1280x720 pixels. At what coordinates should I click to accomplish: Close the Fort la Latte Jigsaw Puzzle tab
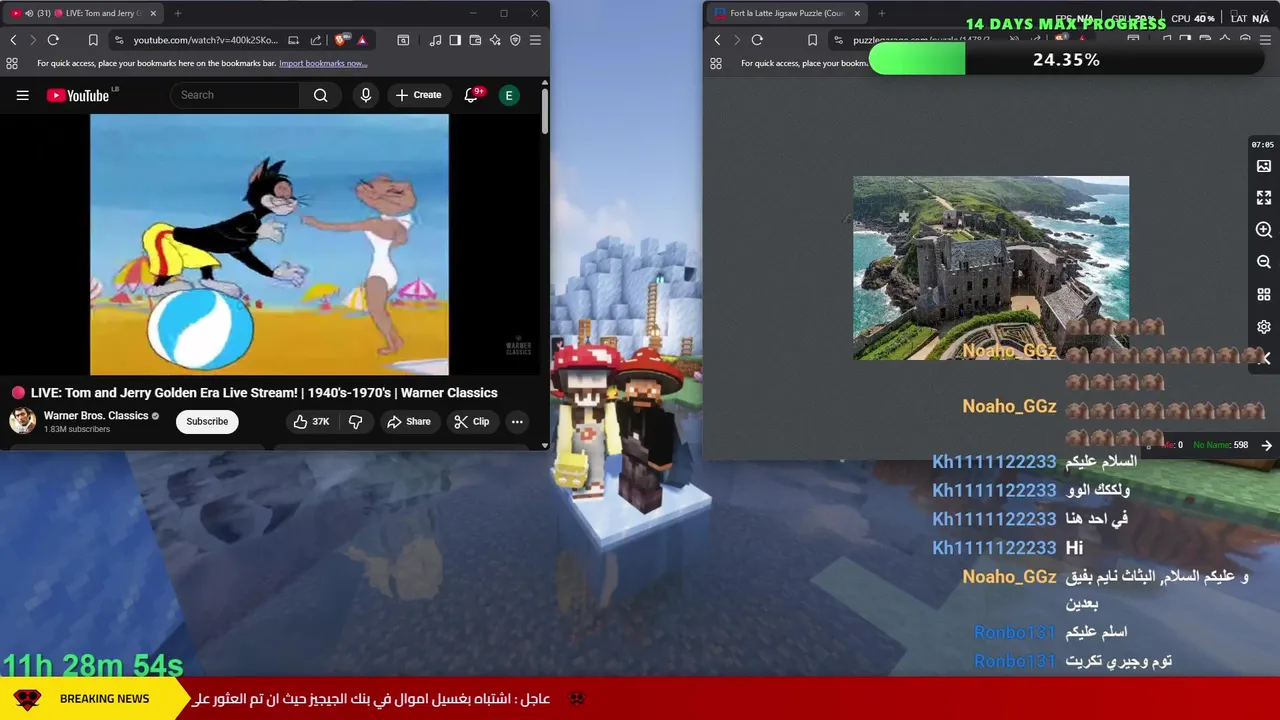pyautogui.click(x=857, y=13)
